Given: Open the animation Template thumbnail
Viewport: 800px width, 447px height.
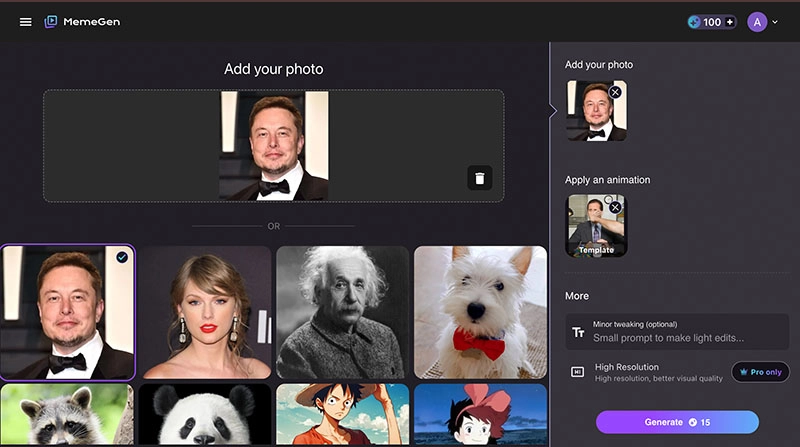Looking at the screenshot, I should coord(596,225).
